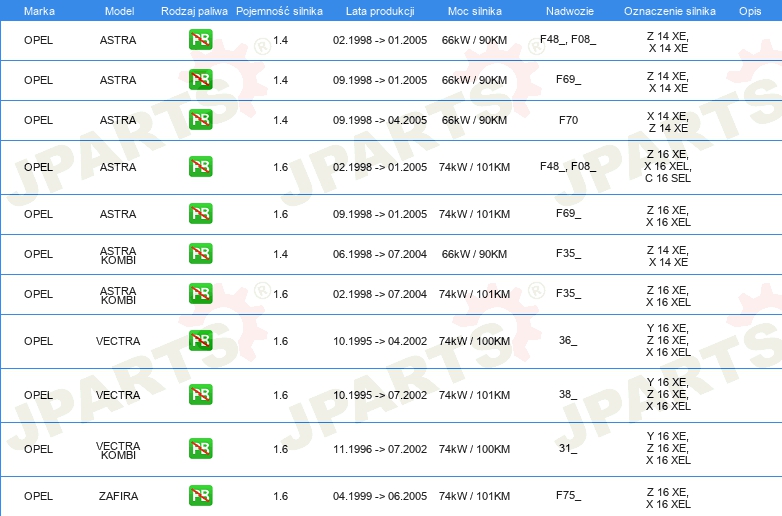Click the 66kW / 90KM cell in the F70 row
Image resolution: width=782 pixels, height=516 pixels.
pyautogui.click(x=474, y=120)
